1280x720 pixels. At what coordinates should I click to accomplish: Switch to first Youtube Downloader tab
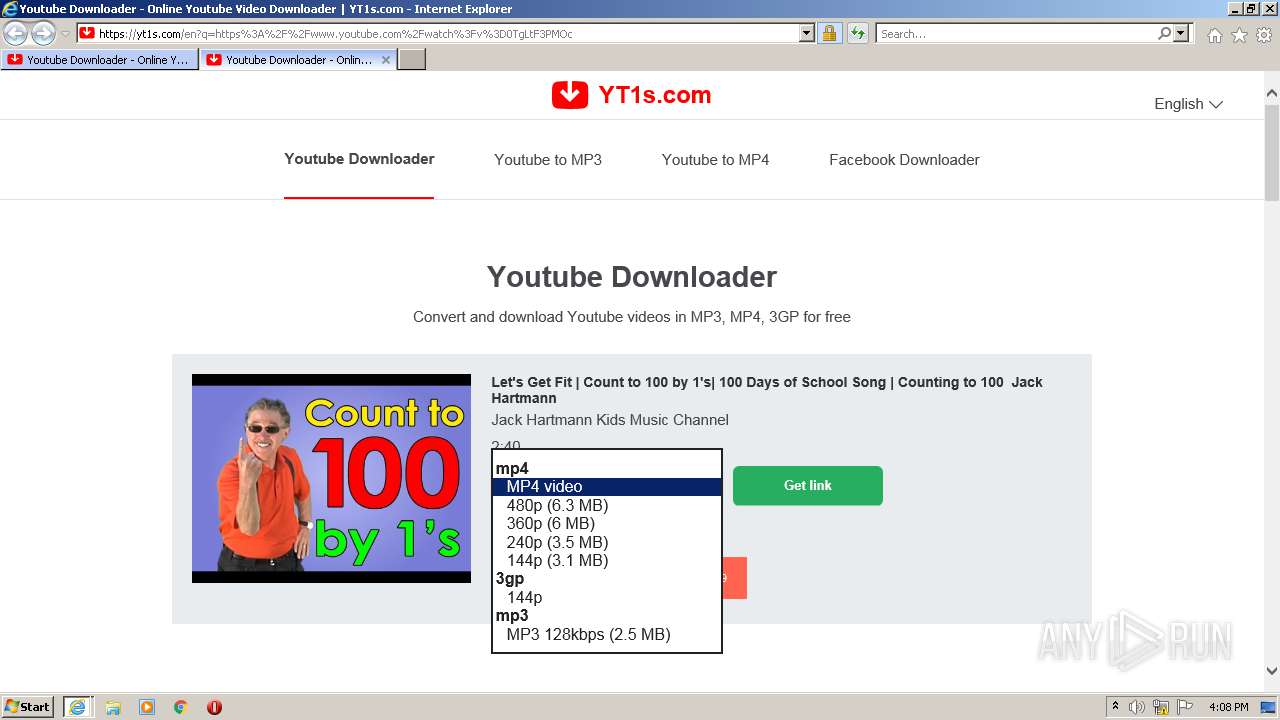coord(98,60)
